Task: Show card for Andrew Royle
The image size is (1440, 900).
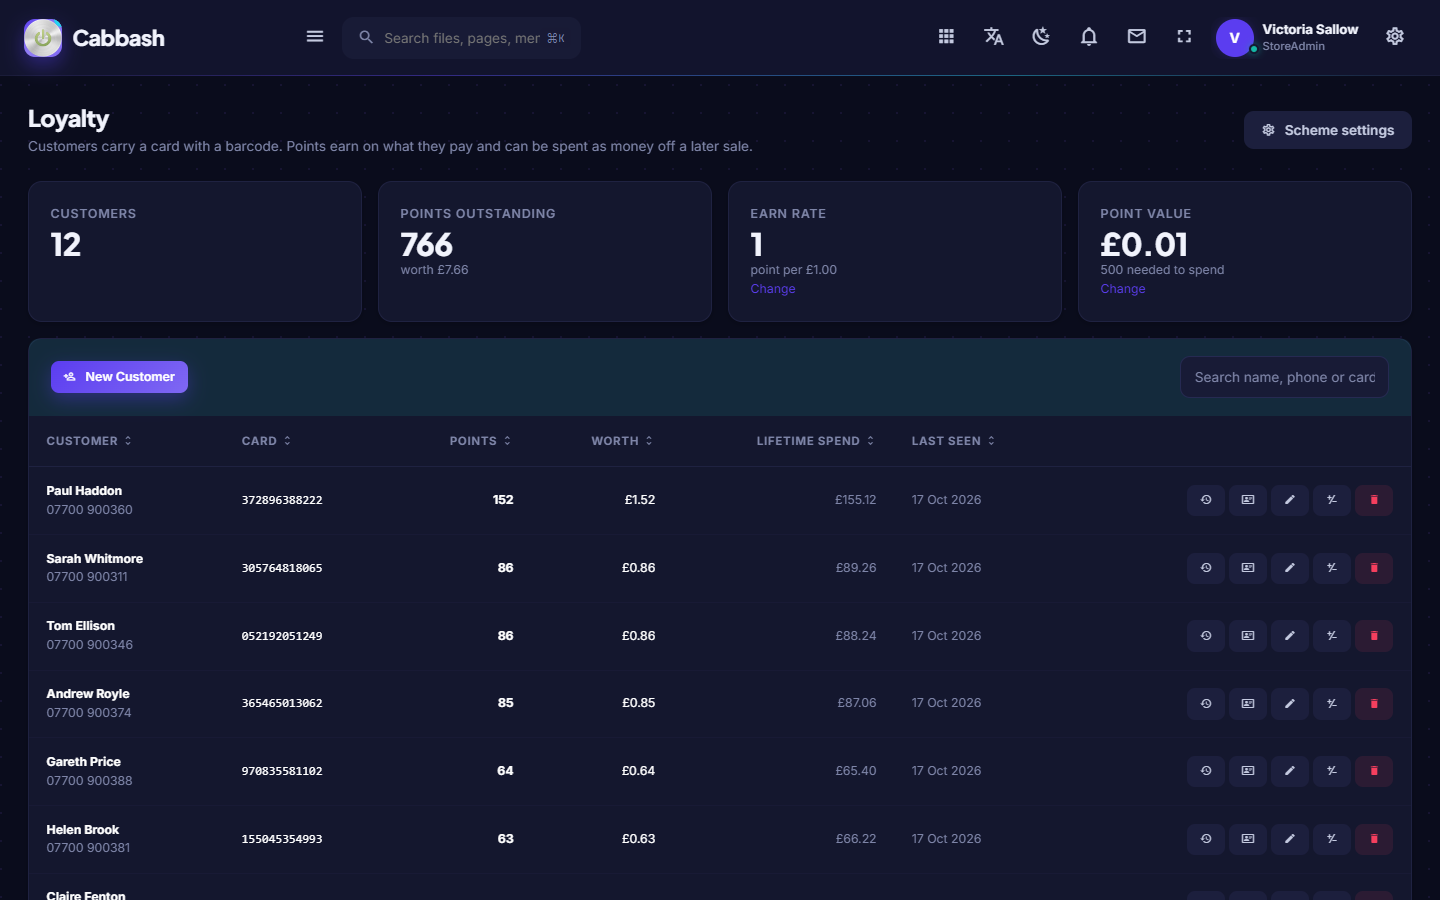Action: (1248, 704)
